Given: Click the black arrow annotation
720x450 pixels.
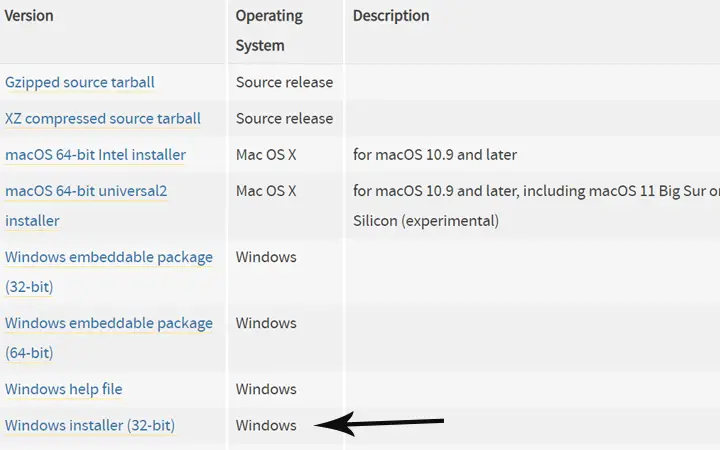Looking at the screenshot, I should point(379,423).
